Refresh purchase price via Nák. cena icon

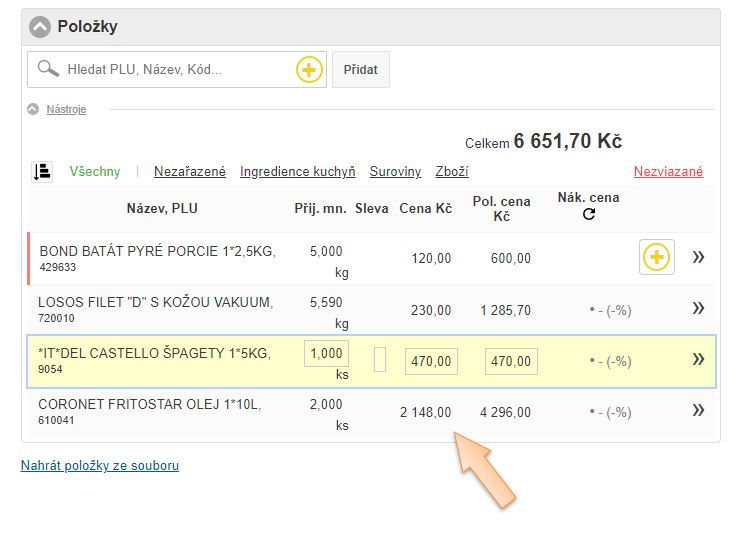(588, 214)
